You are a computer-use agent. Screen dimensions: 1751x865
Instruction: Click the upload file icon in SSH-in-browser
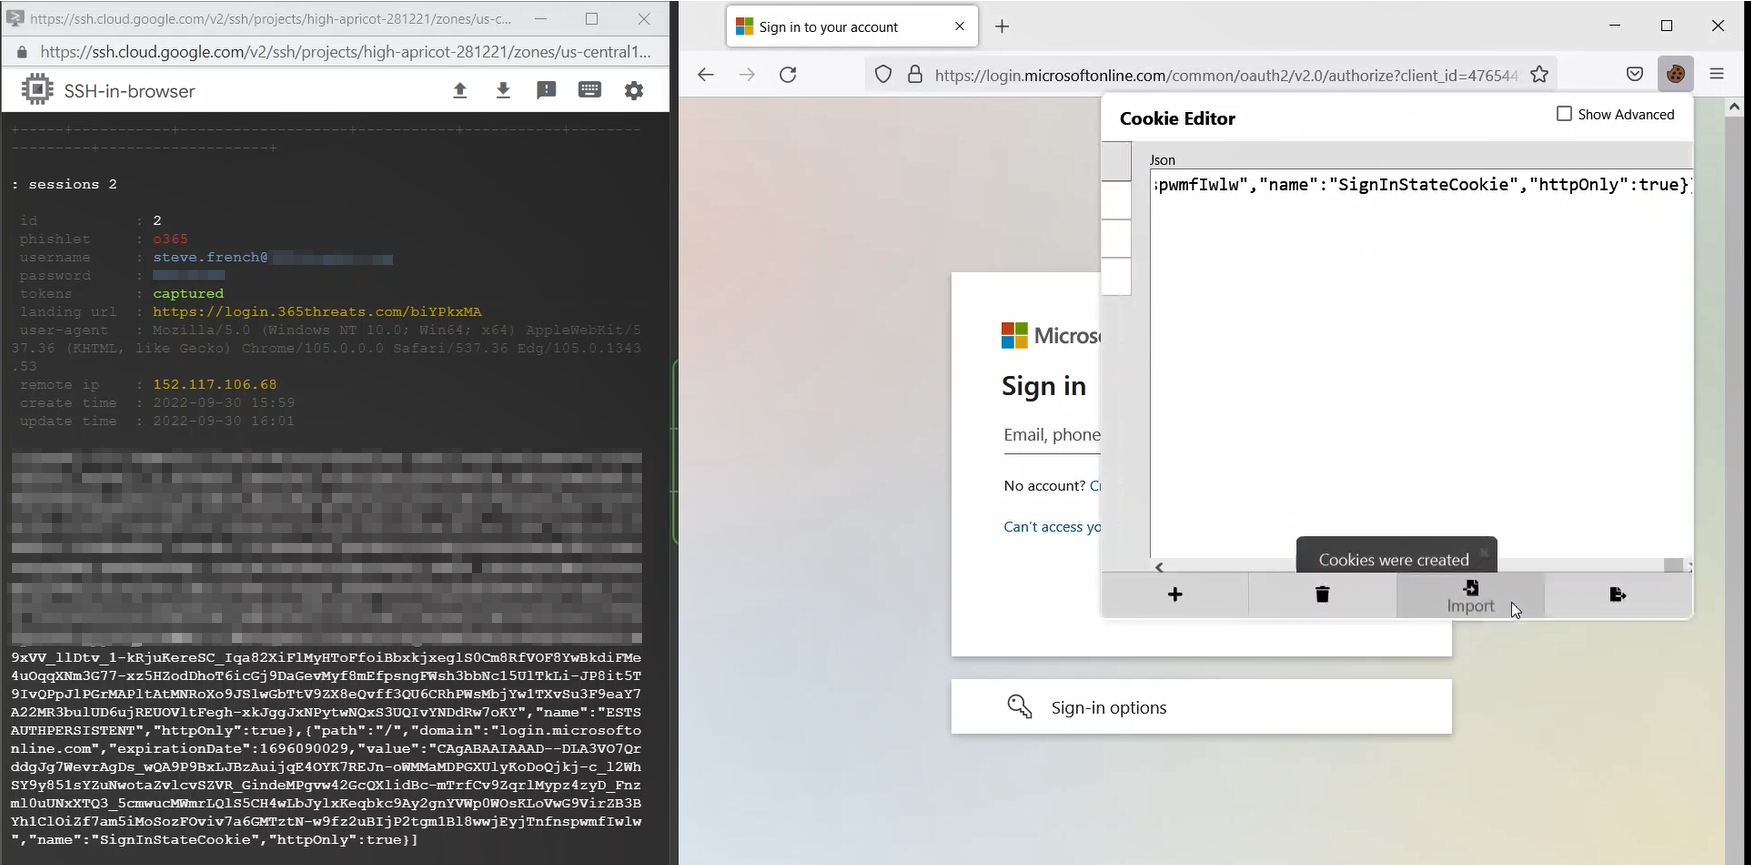point(460,91)
